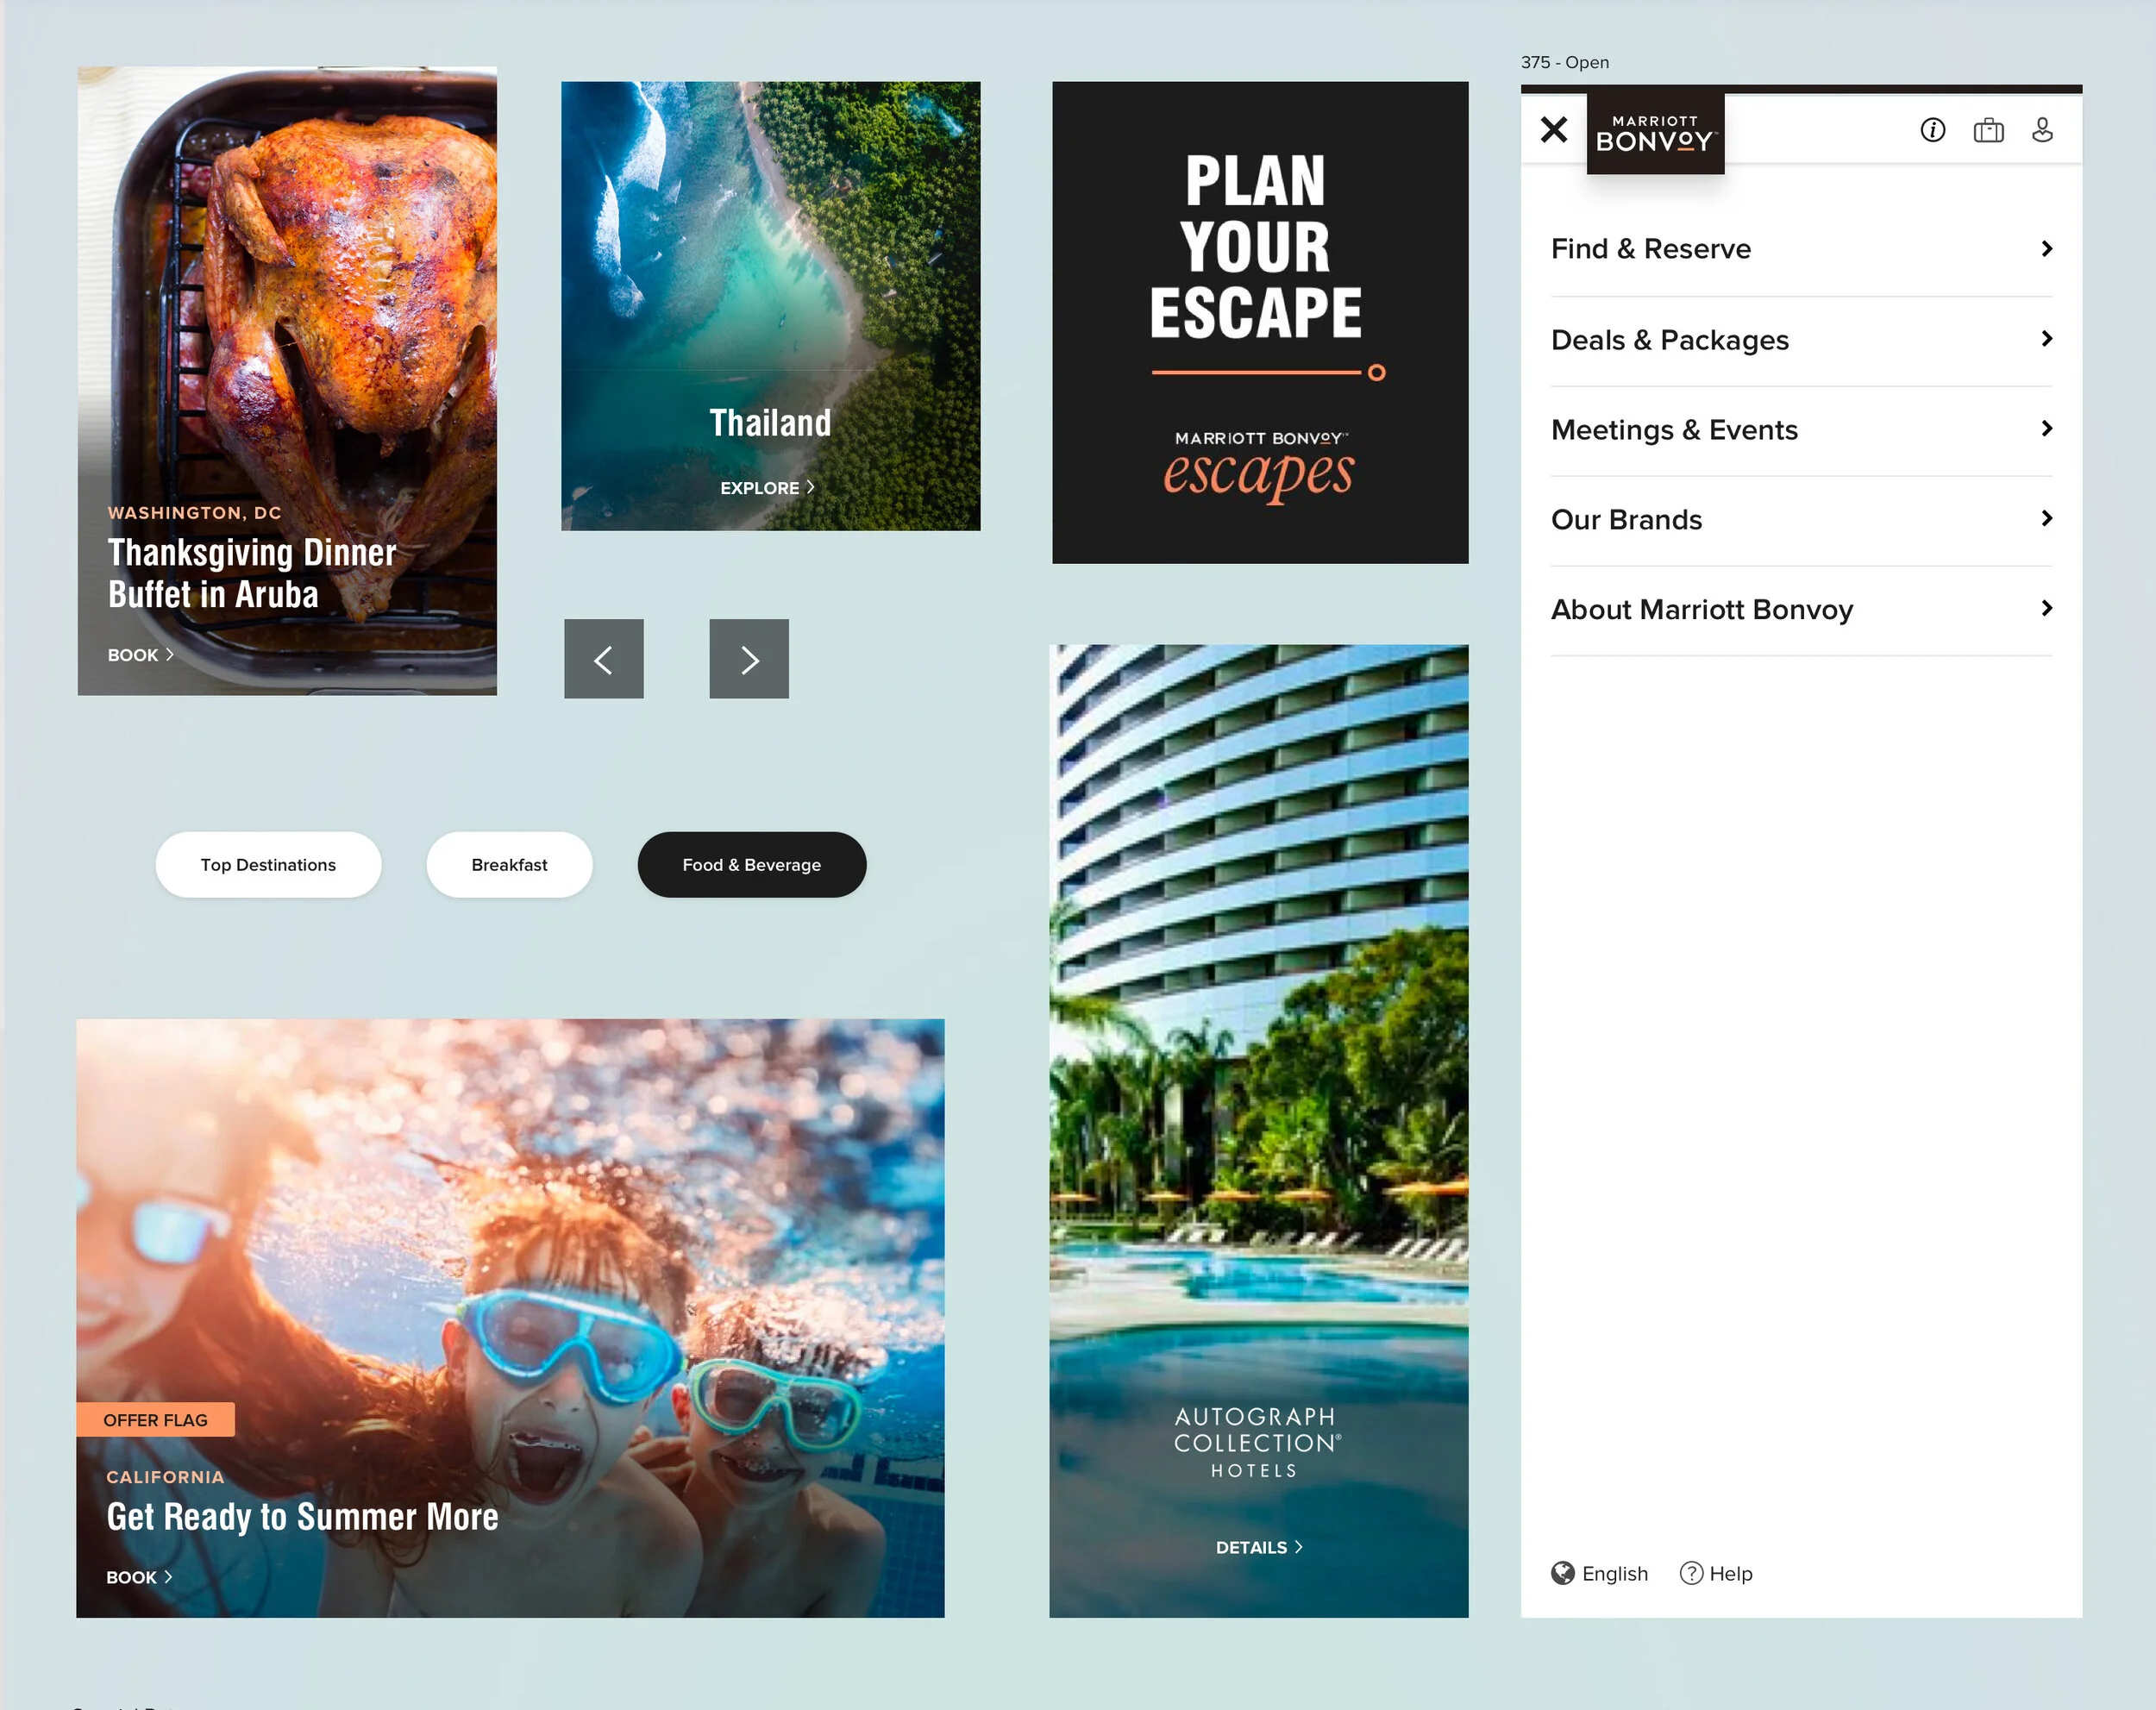
Task: Click the Get Ready to Summer More headline
Action: coord(302,1517)
